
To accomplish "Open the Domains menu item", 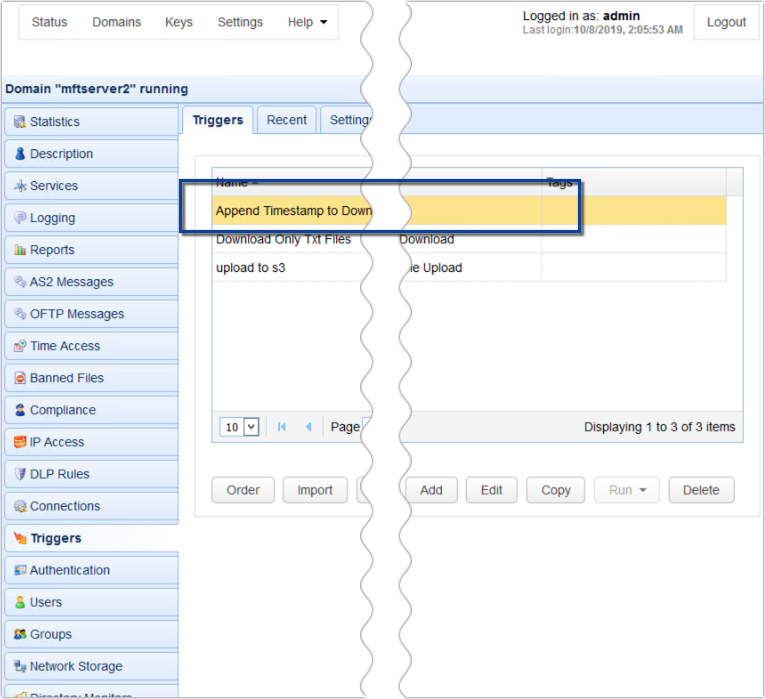I will click(117, 22).
